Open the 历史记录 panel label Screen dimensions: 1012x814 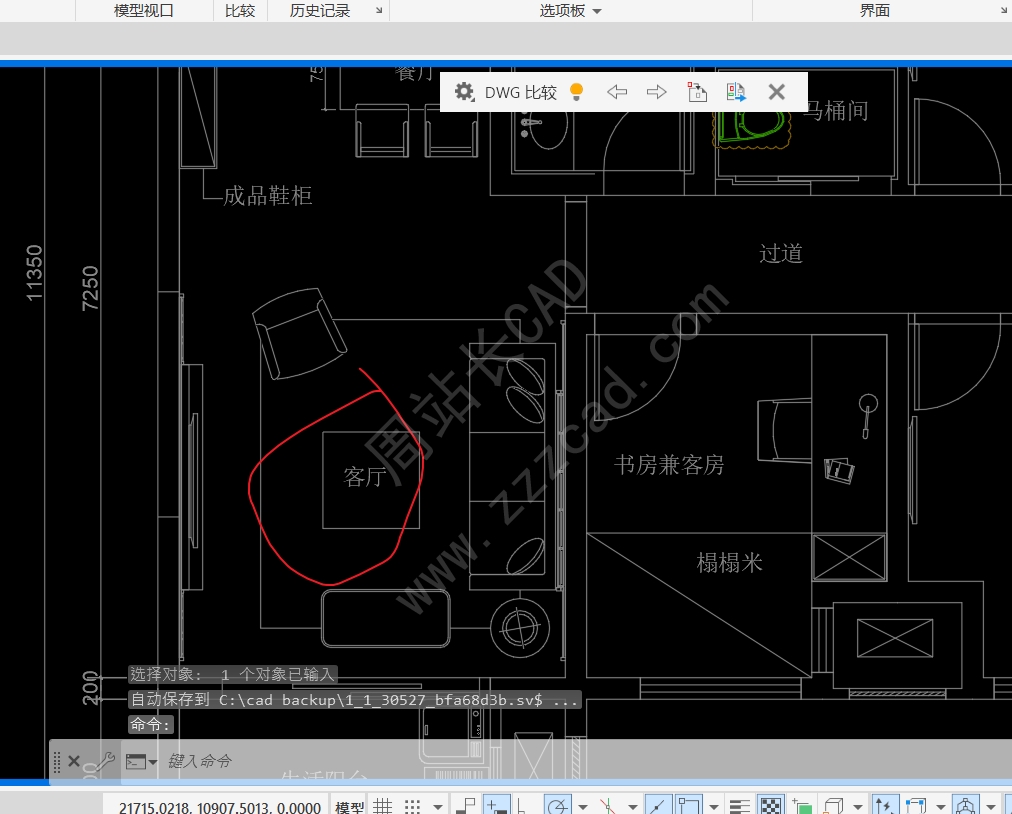tap(319, 10)
